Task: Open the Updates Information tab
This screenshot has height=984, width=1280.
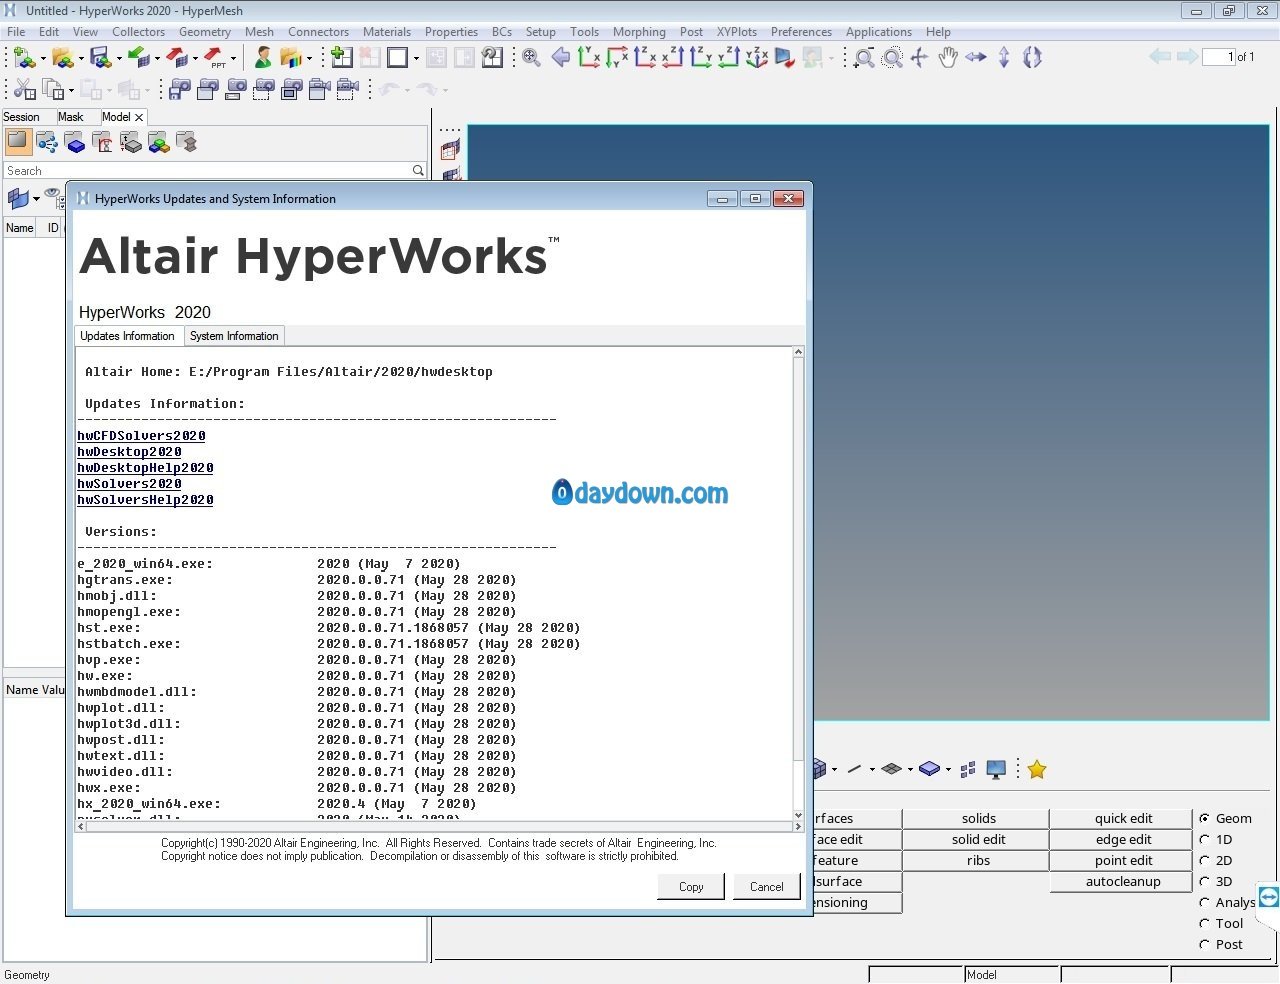Action: point(128,335)
